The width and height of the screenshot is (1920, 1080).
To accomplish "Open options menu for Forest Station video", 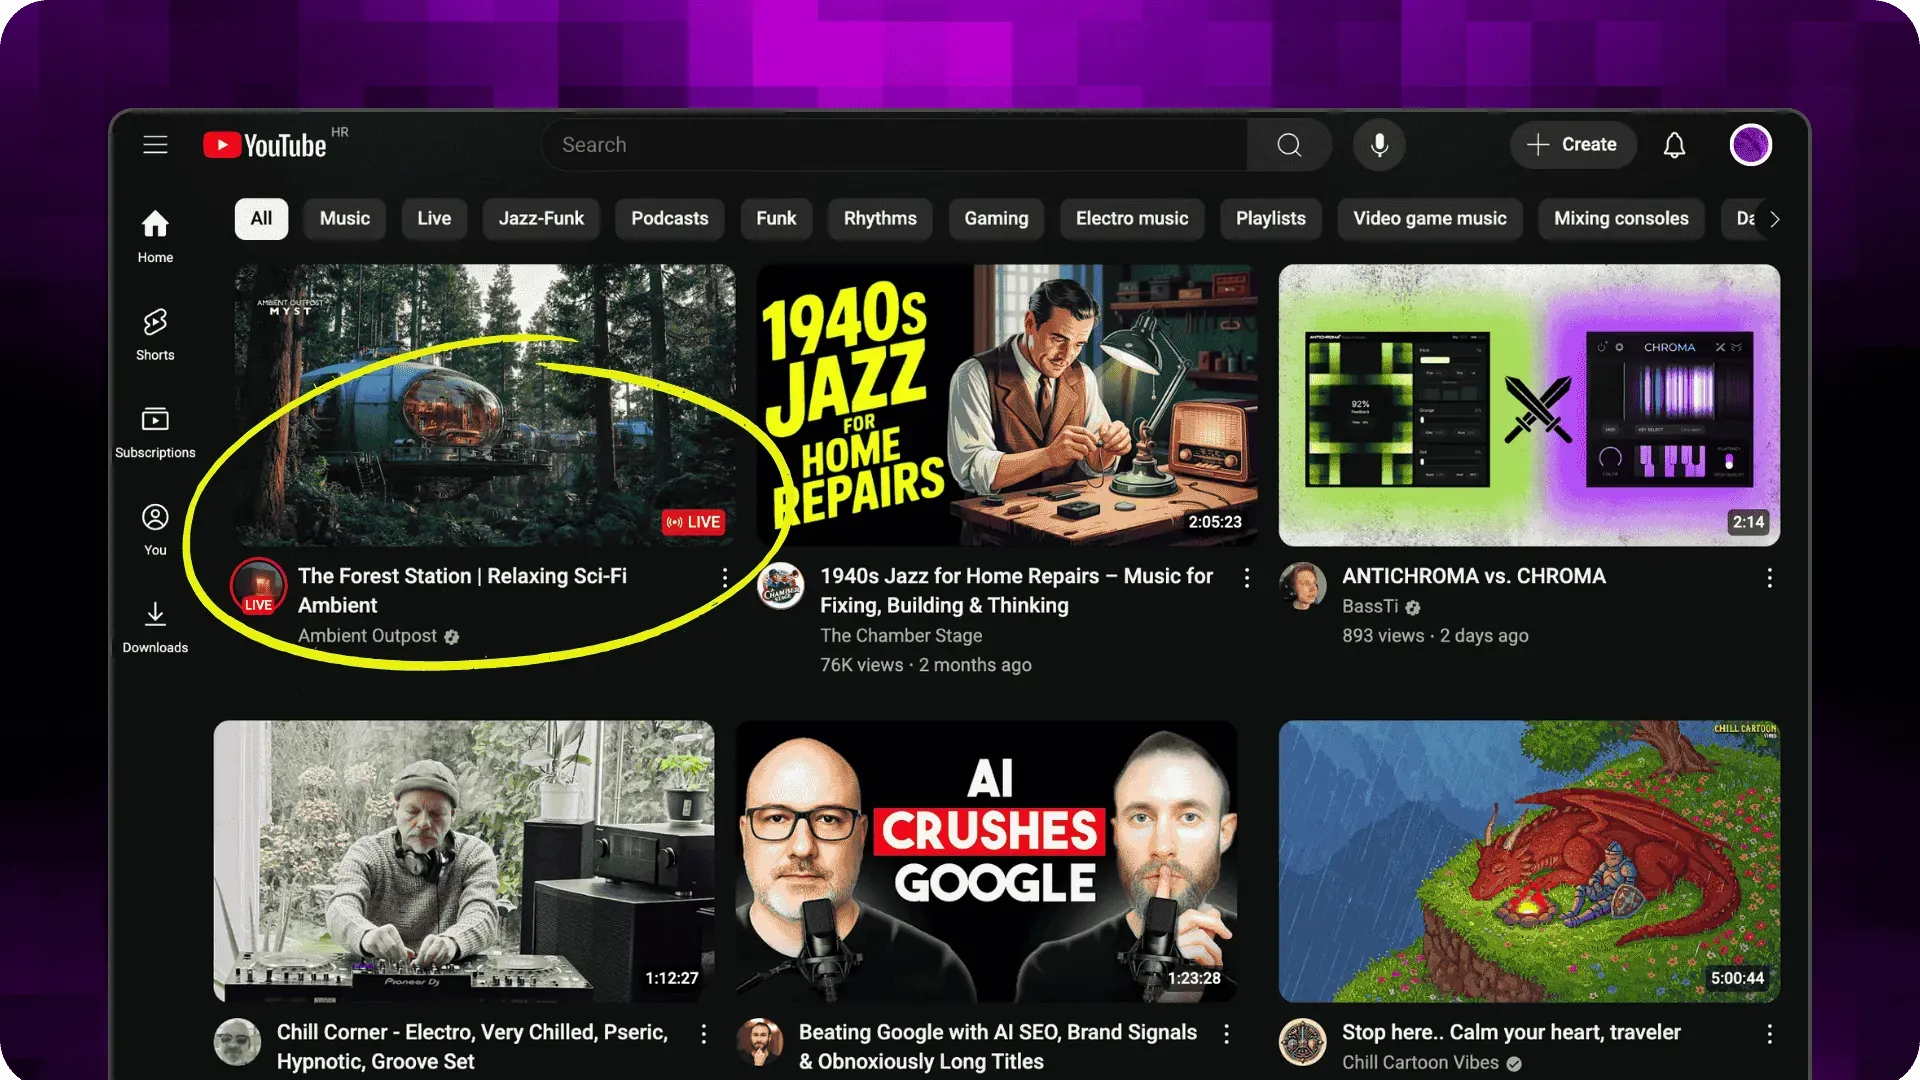I will click(x=725, y=577).
